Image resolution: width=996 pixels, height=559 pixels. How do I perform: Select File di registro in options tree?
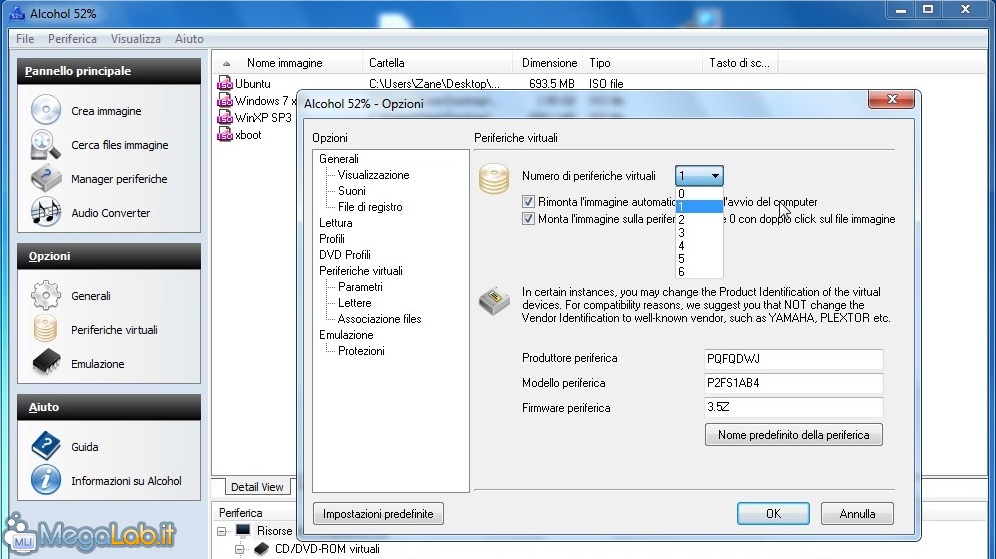370,206
